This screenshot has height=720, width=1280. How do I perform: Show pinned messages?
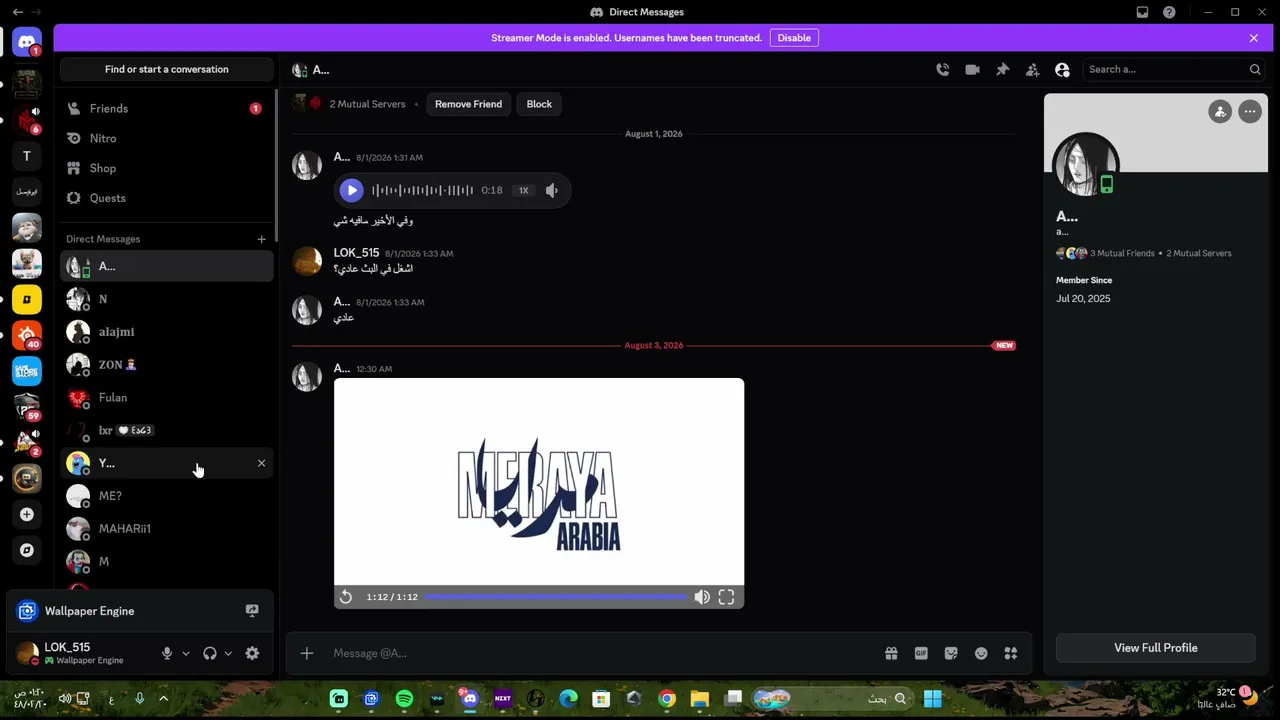1002,69
